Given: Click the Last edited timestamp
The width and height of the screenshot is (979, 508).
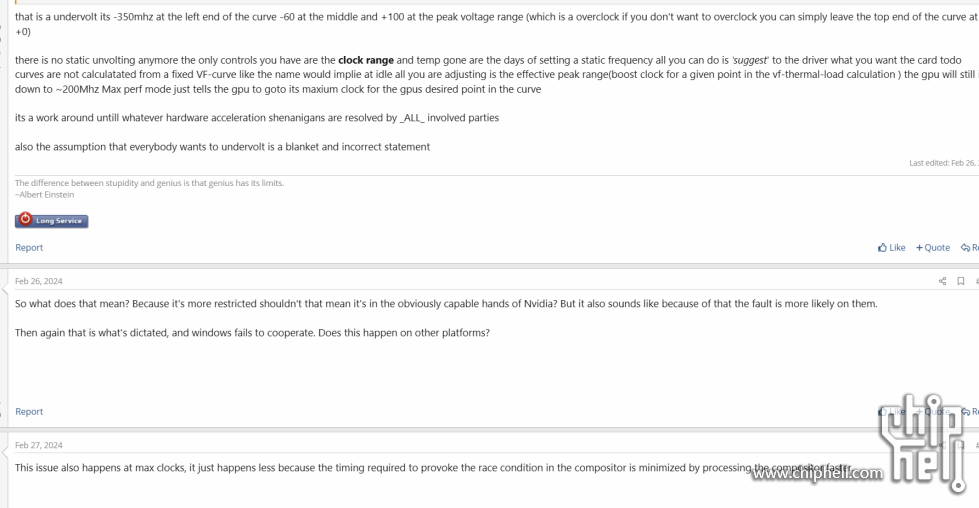Looking at the screenshot, I should [943, 163].
